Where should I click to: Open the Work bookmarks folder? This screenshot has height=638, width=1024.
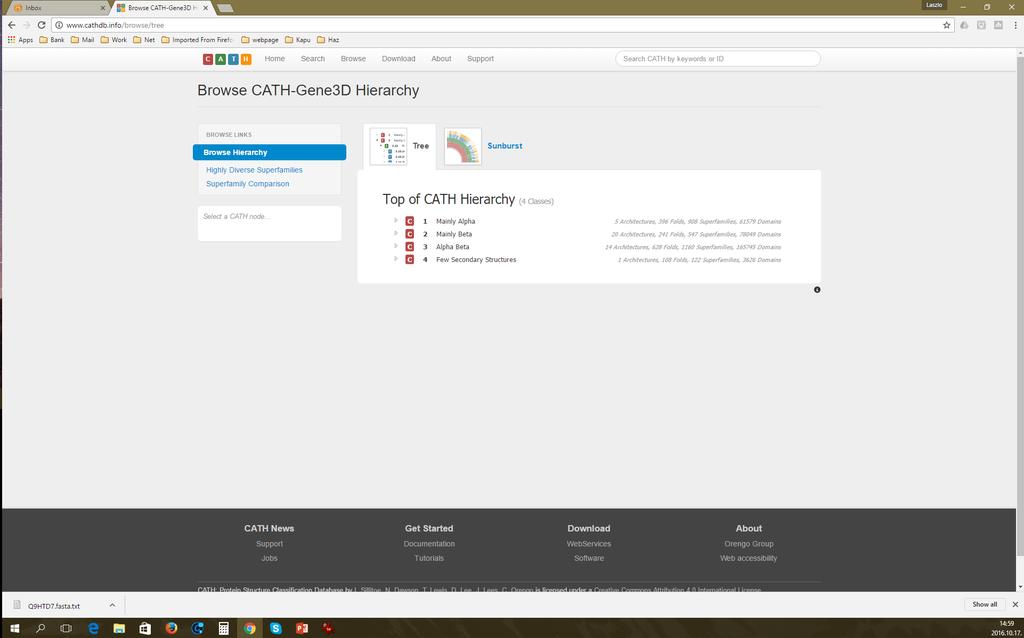coord(114,40)
